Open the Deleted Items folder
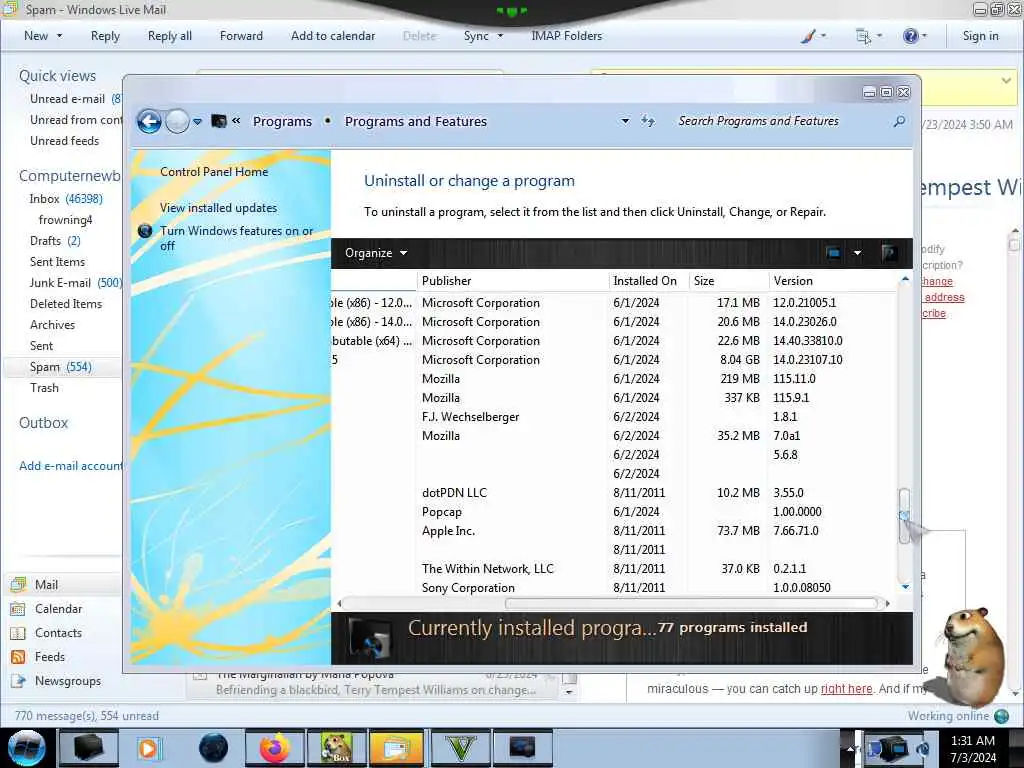The image size is (1024, 768). pyautogui.click(x=66, y=304)
